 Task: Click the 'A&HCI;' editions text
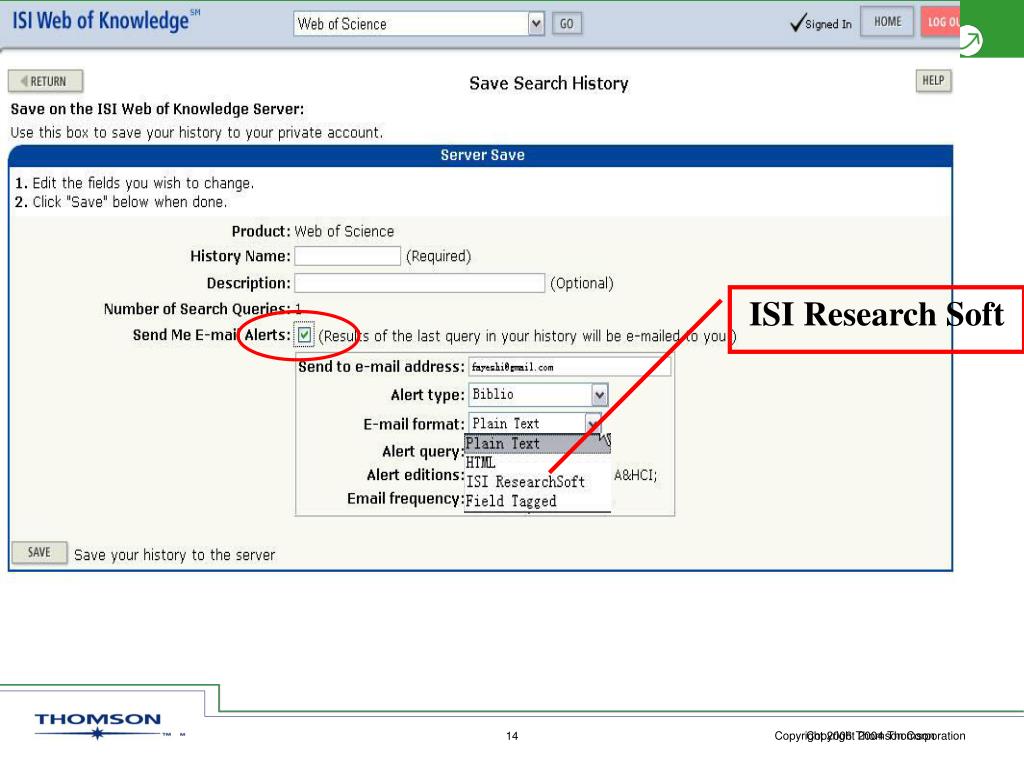(635, 475)
